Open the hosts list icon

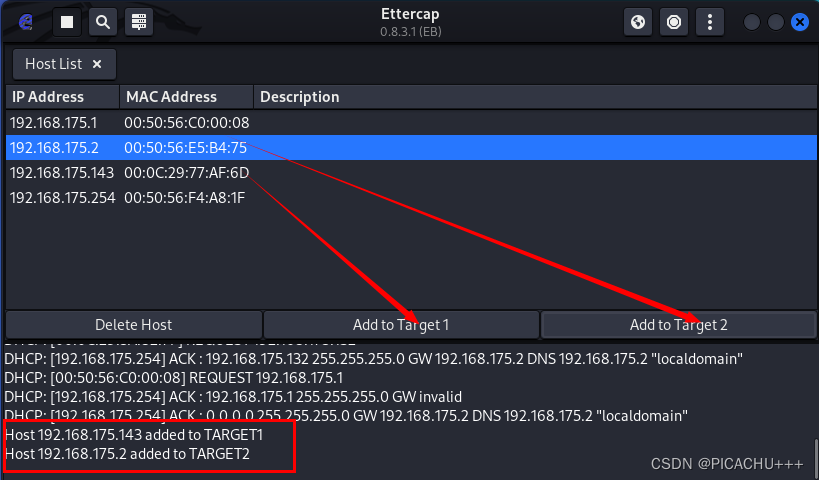tap(139, 22)
